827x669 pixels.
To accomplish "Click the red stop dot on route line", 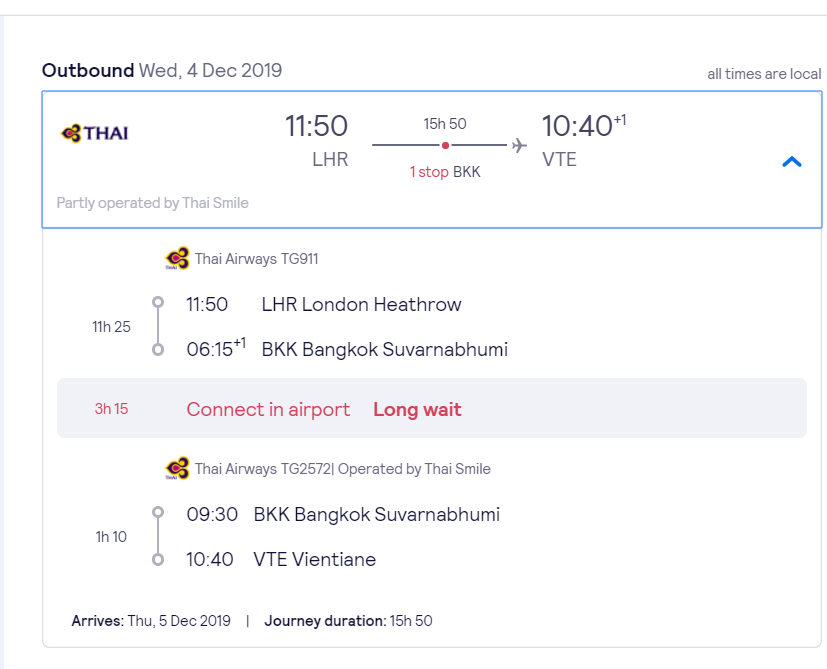I will pos(446,146).
